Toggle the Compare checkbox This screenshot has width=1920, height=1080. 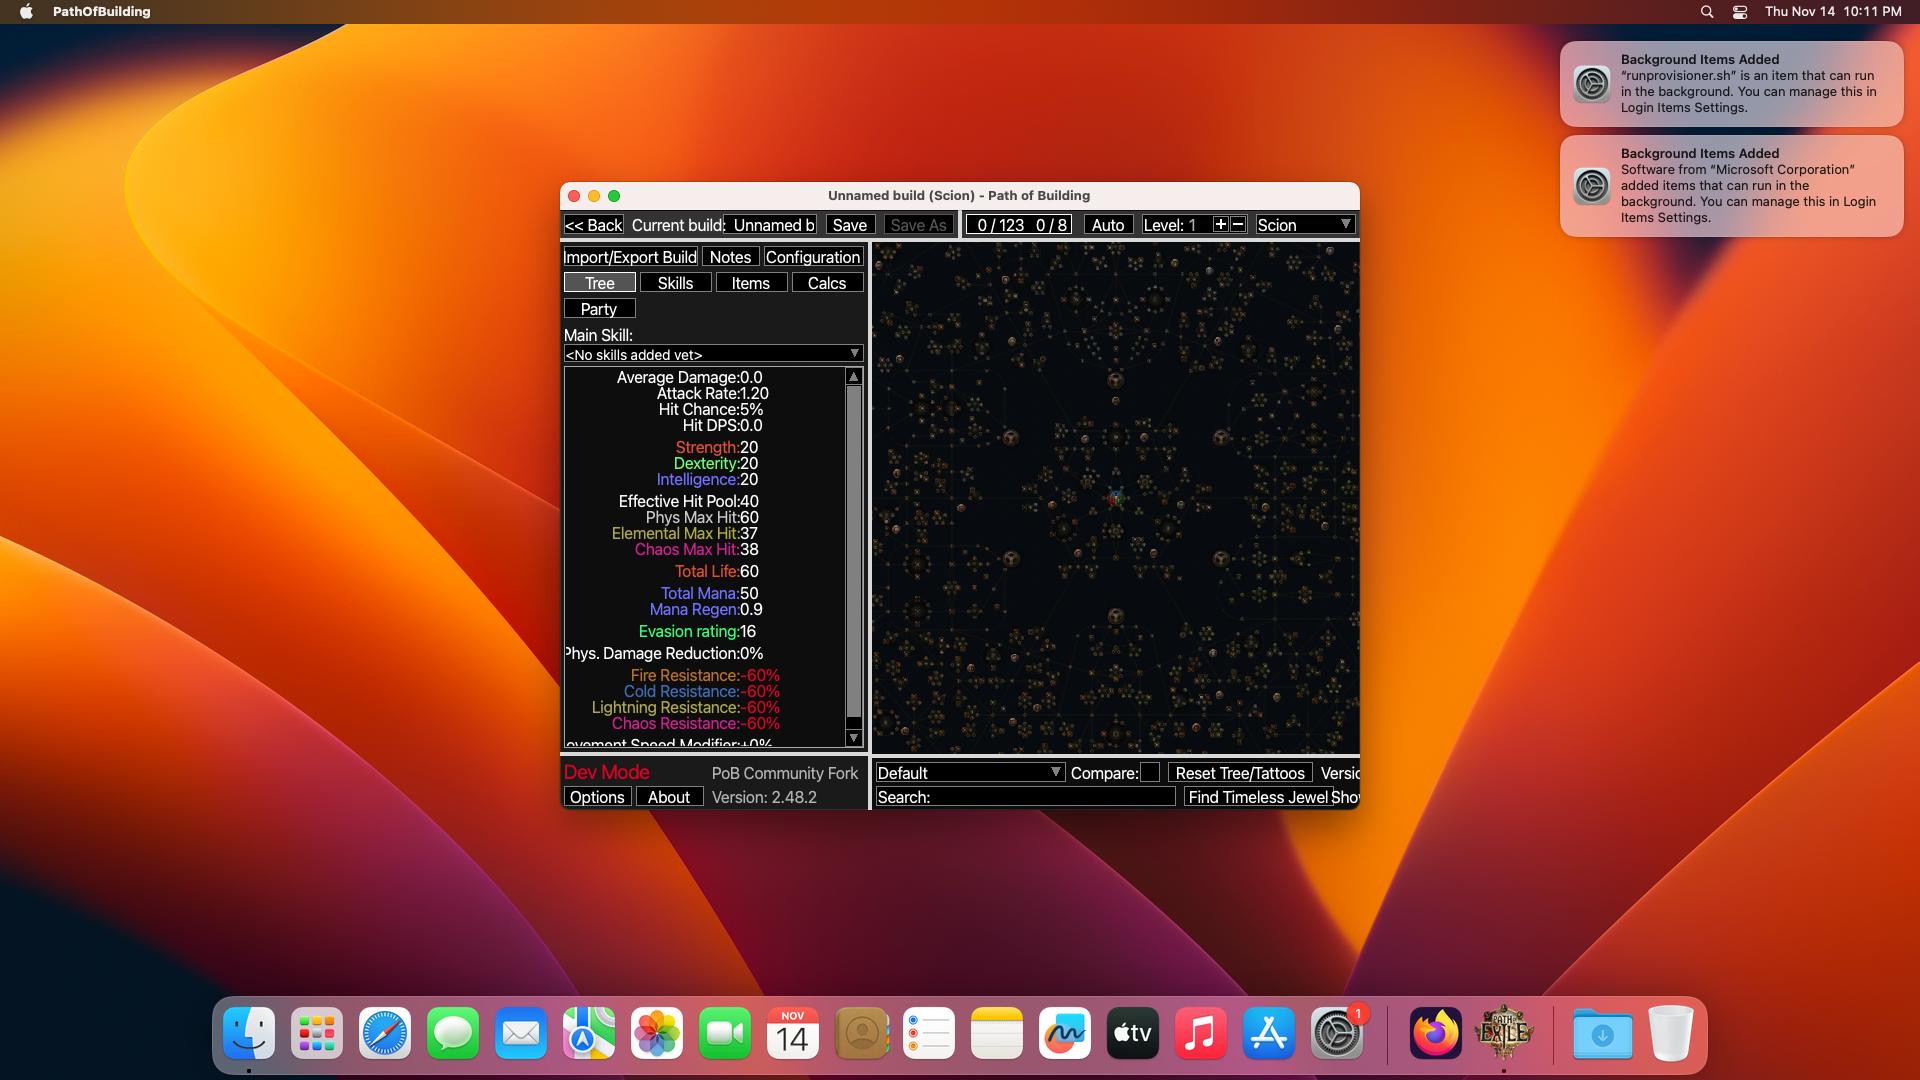[1150, 772]
